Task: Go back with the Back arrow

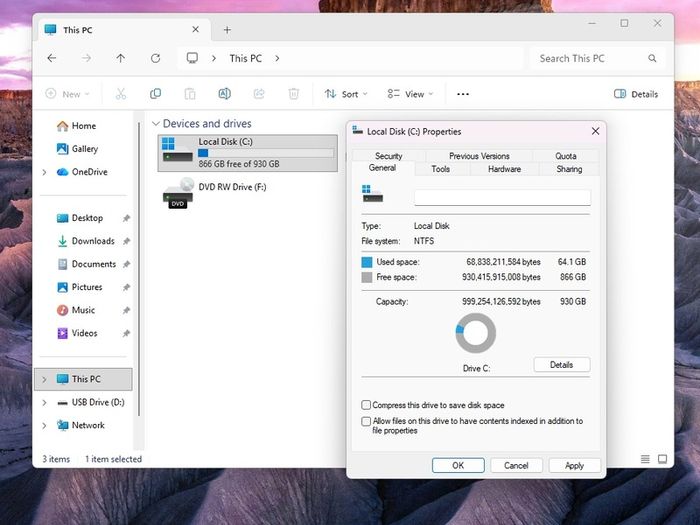Action: (x=52, y=58)
